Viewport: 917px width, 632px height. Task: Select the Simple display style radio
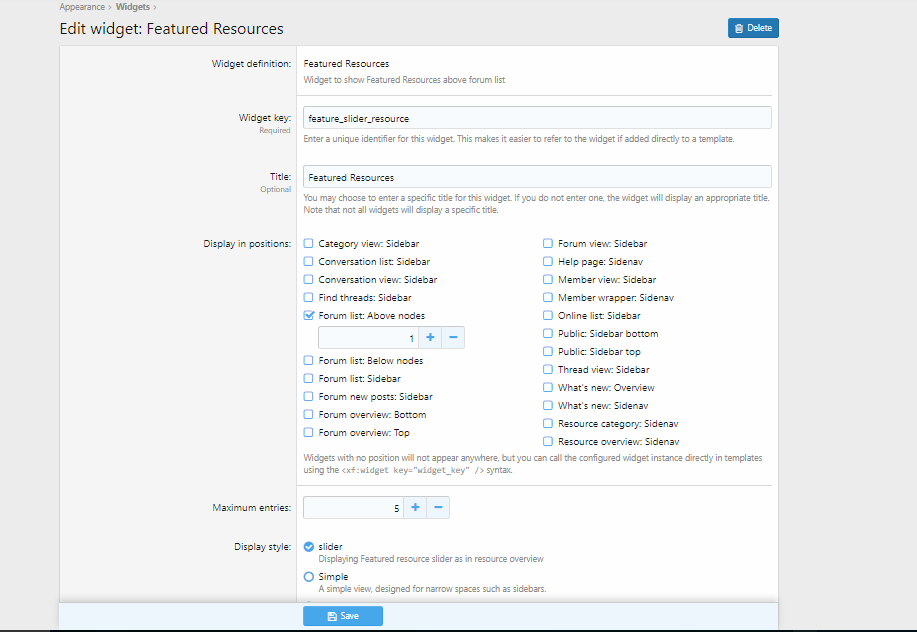[x=309, y=577]
